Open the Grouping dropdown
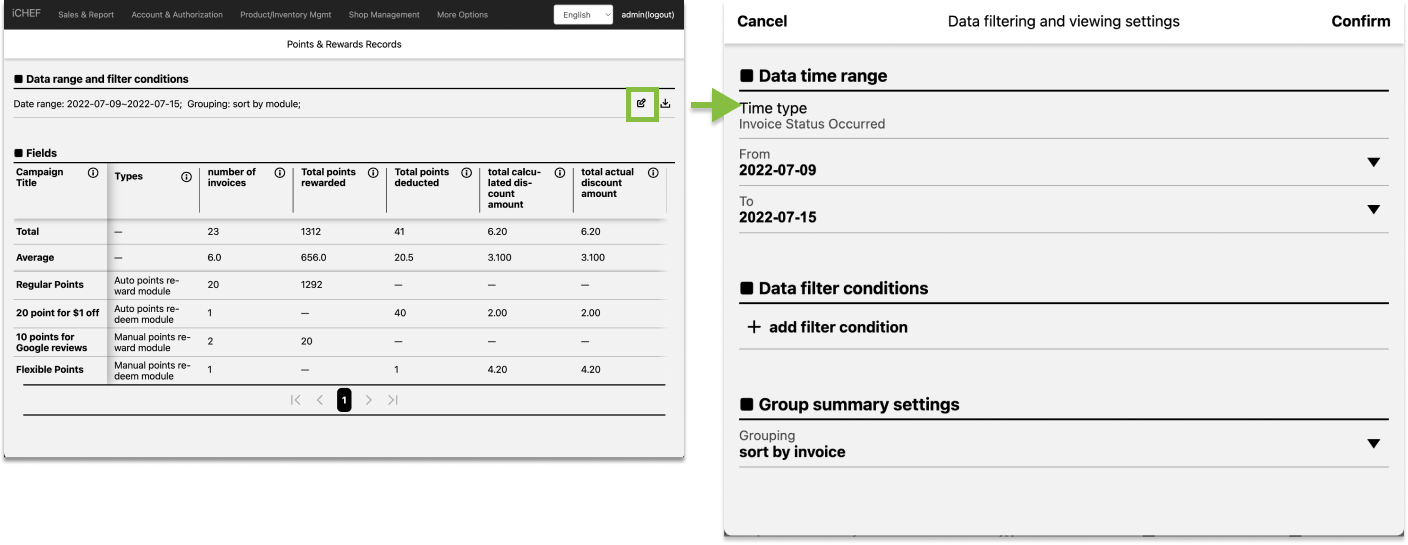Image resolution: width=1408 pixels, height=545 pixels. click(1373, 444)
